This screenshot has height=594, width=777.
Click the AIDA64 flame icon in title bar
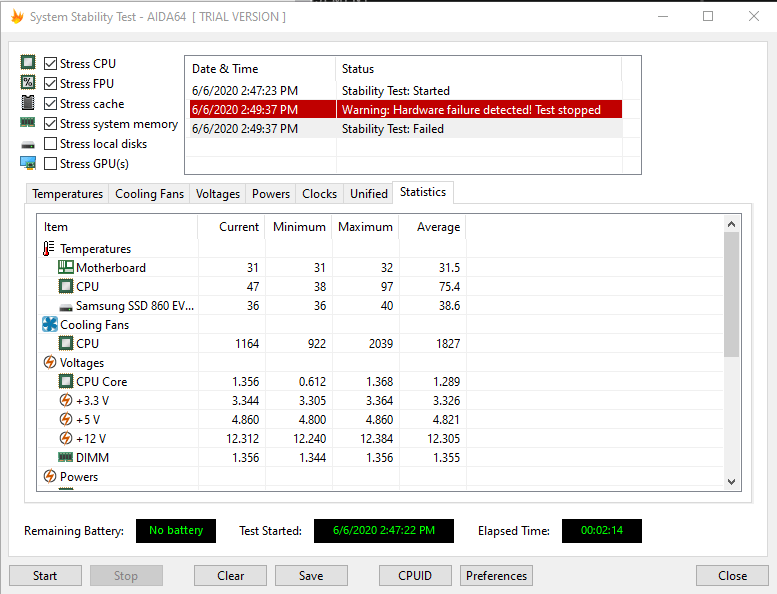(x=17, y=16)
